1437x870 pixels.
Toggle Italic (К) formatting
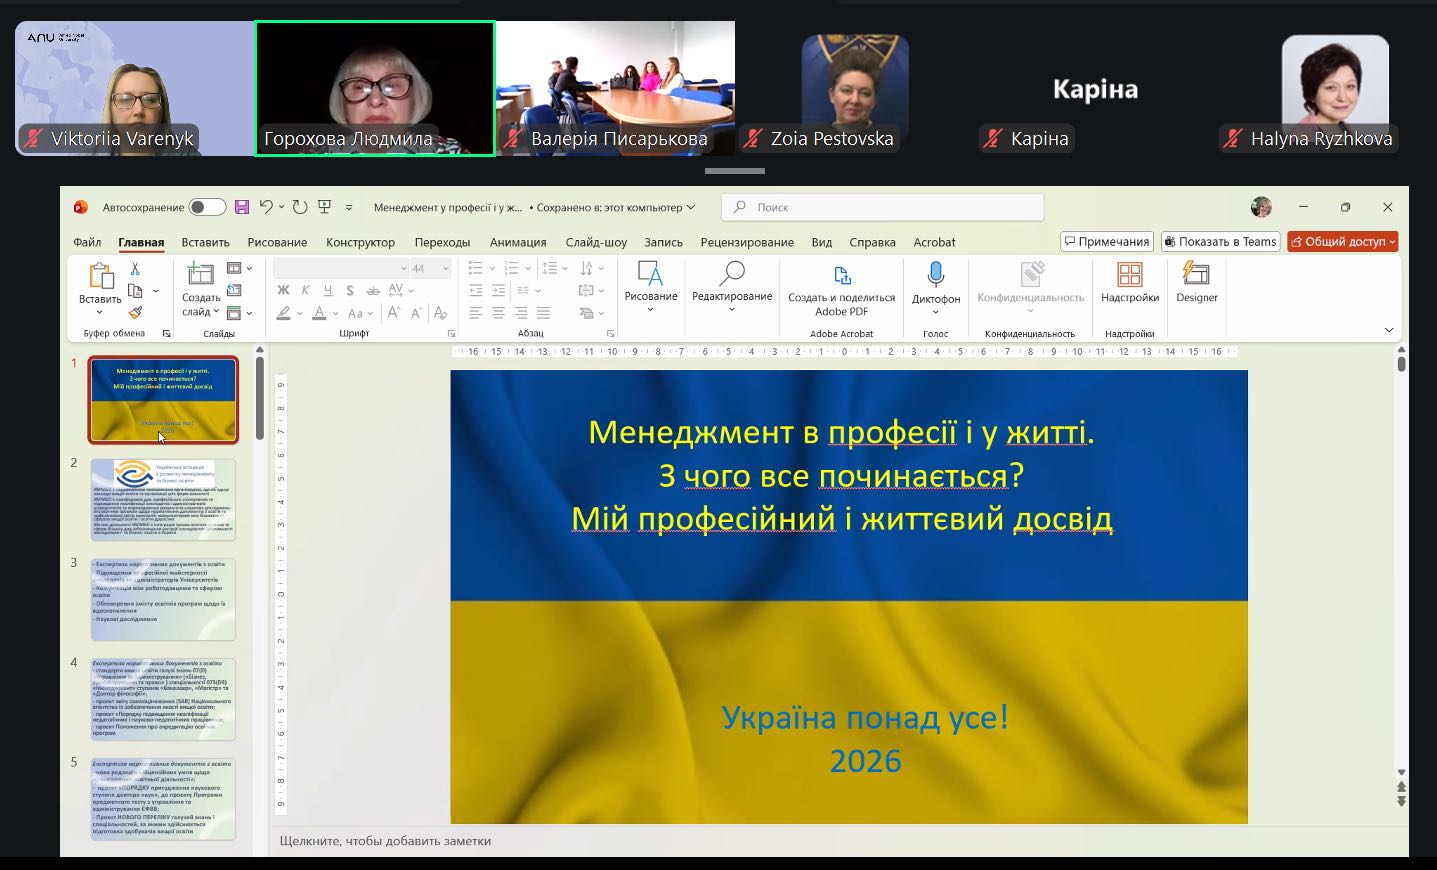[305, 290]
